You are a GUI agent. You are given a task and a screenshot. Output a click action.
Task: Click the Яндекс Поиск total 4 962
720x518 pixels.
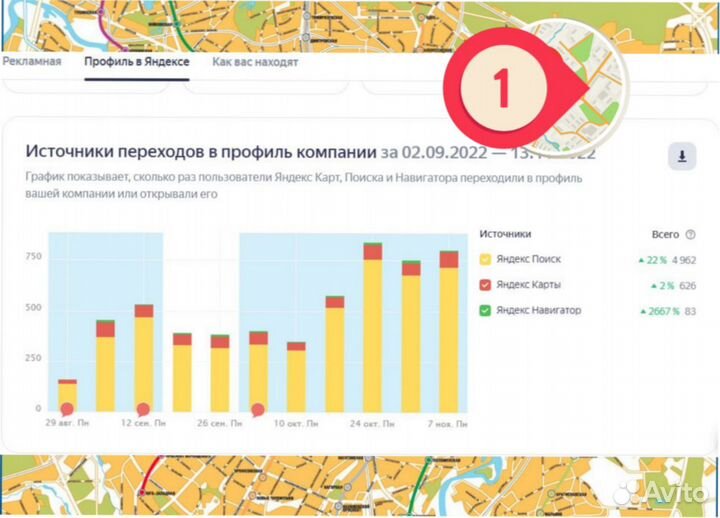click(684, 260)
